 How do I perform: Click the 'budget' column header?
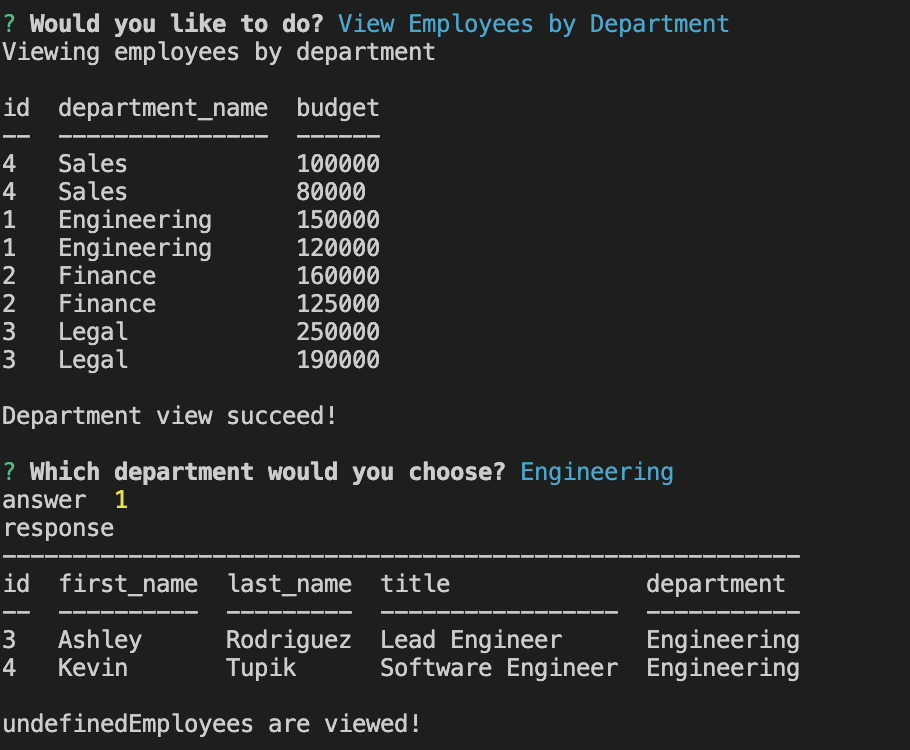(338, 109)
